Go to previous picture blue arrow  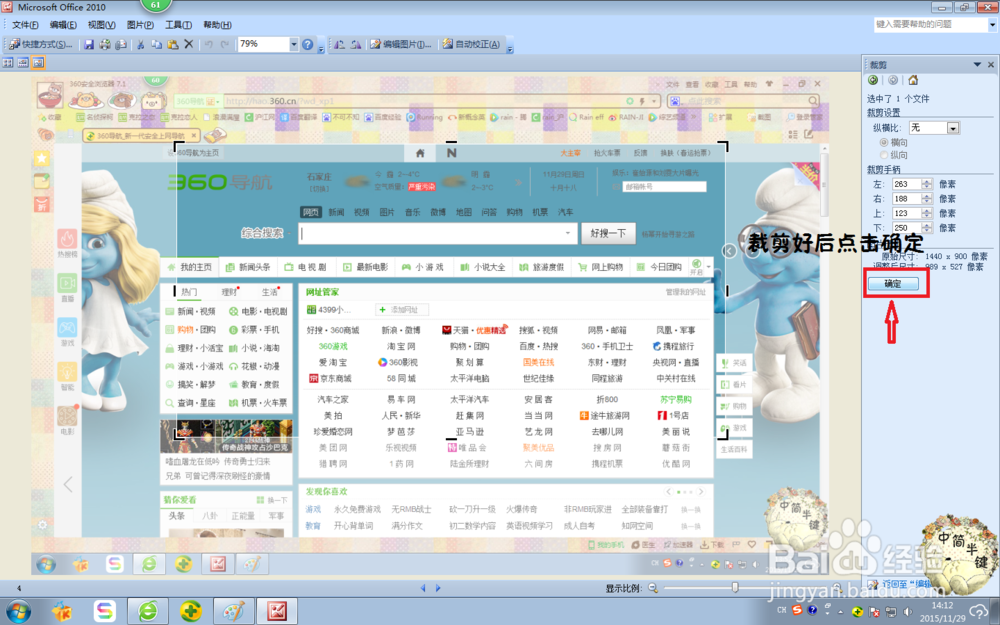click(422, 588)
